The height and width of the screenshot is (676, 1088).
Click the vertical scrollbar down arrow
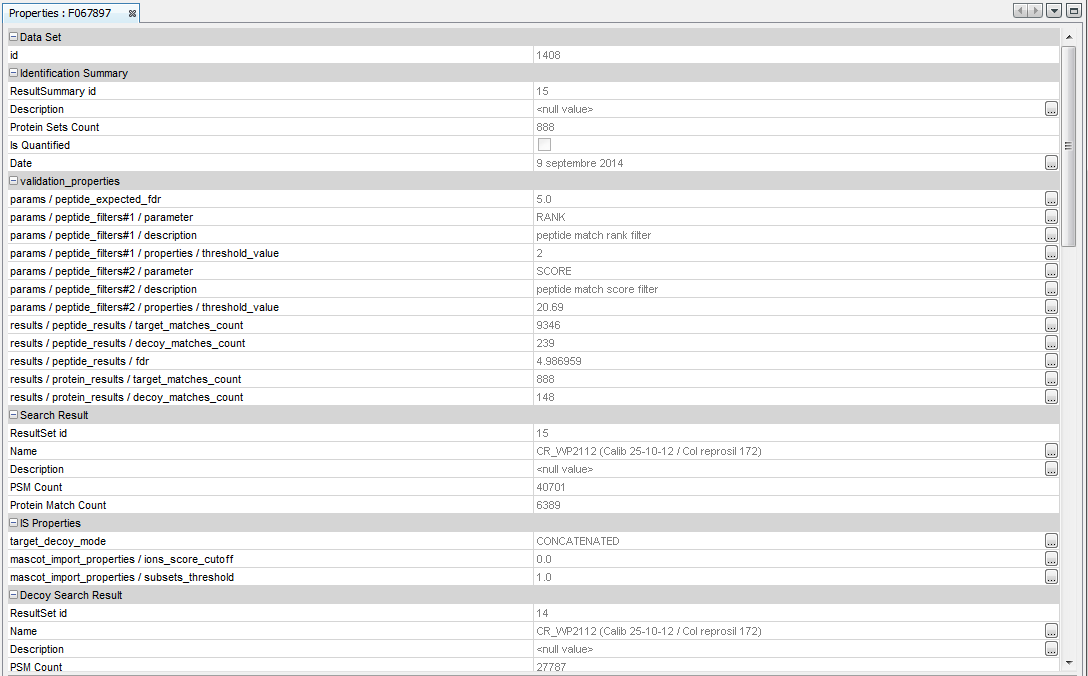(x=1068, y=662)
